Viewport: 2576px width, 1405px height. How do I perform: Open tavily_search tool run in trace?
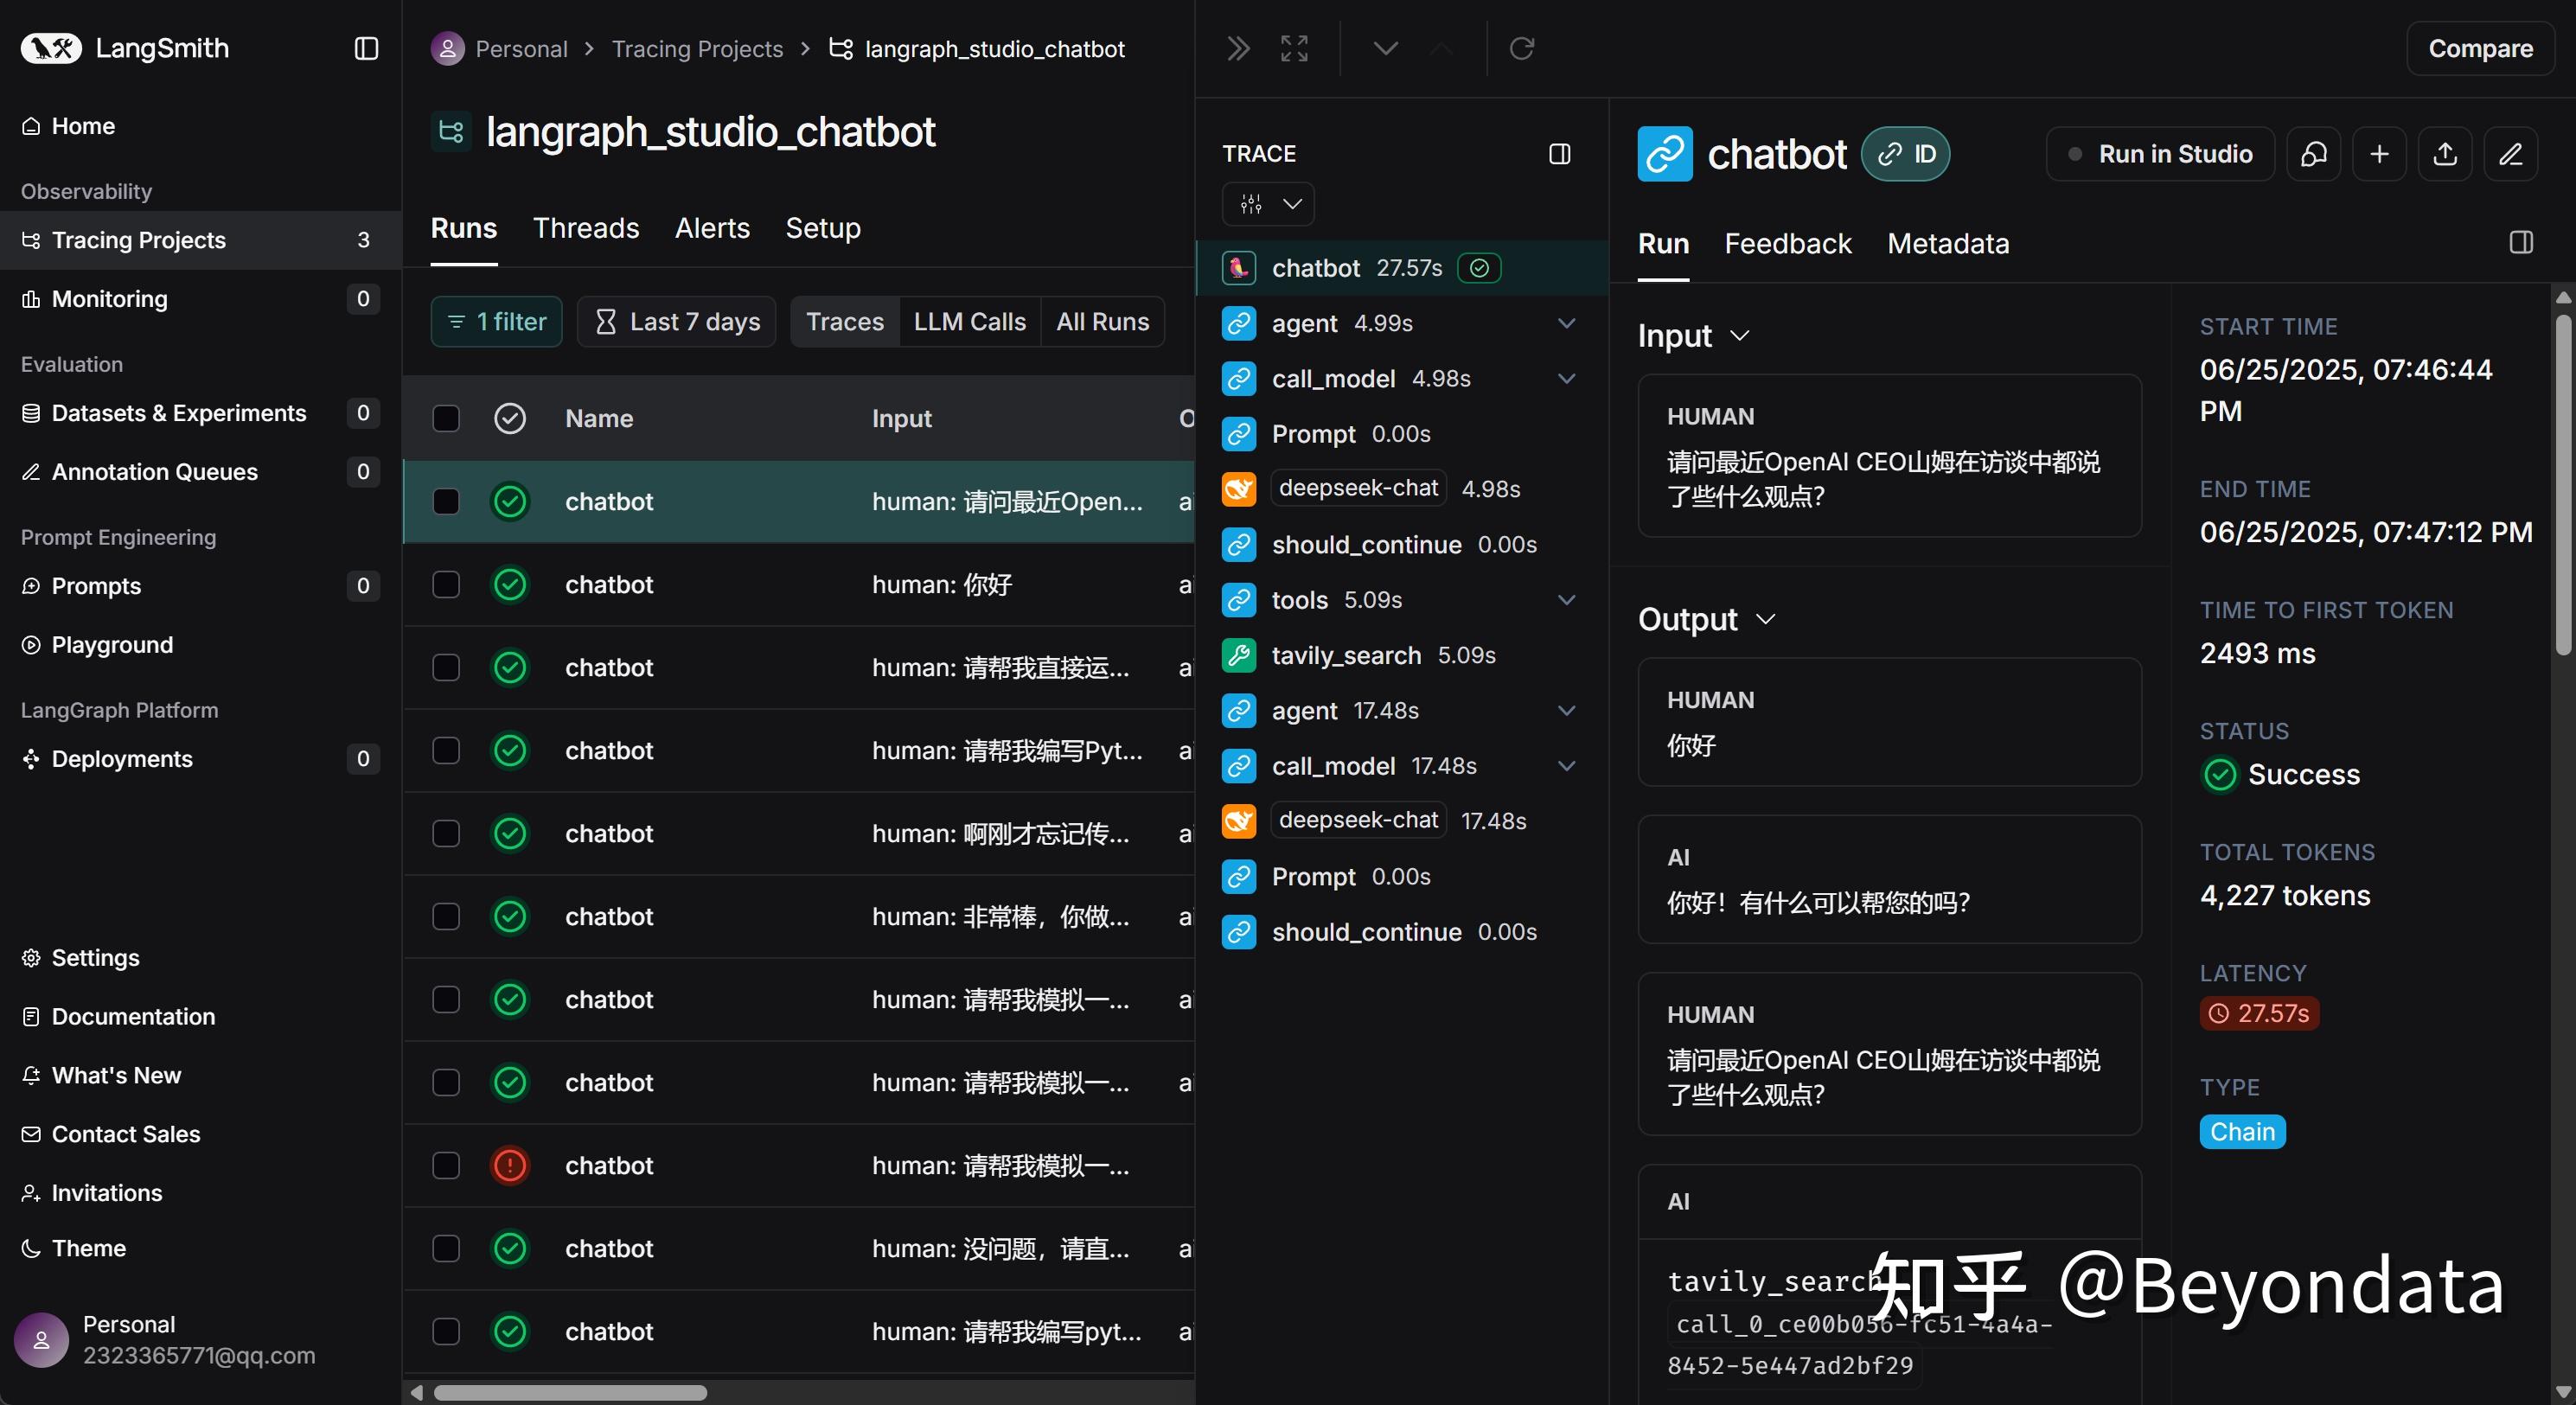coord(1345,656)
